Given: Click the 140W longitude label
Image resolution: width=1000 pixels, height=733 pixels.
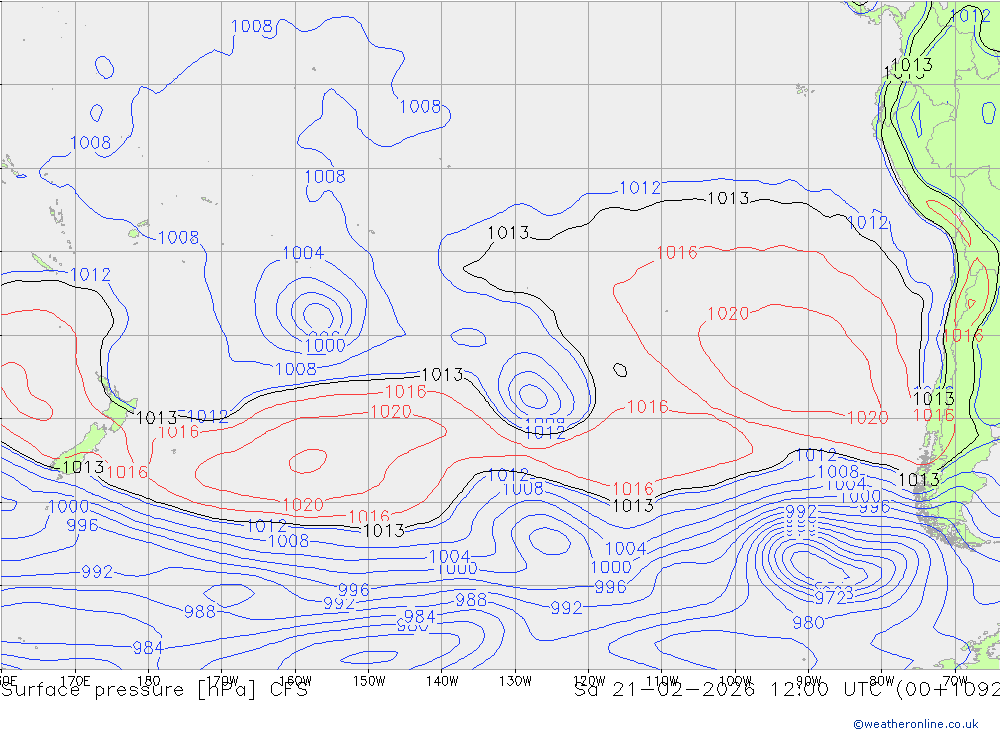Looking at the screenshot, I should pyautogui.click(x=442, y=681).
